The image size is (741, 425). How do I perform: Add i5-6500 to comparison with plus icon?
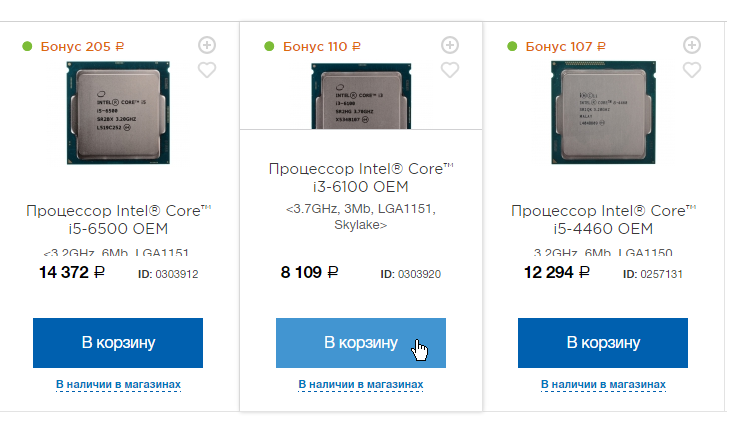pos(207,45)
